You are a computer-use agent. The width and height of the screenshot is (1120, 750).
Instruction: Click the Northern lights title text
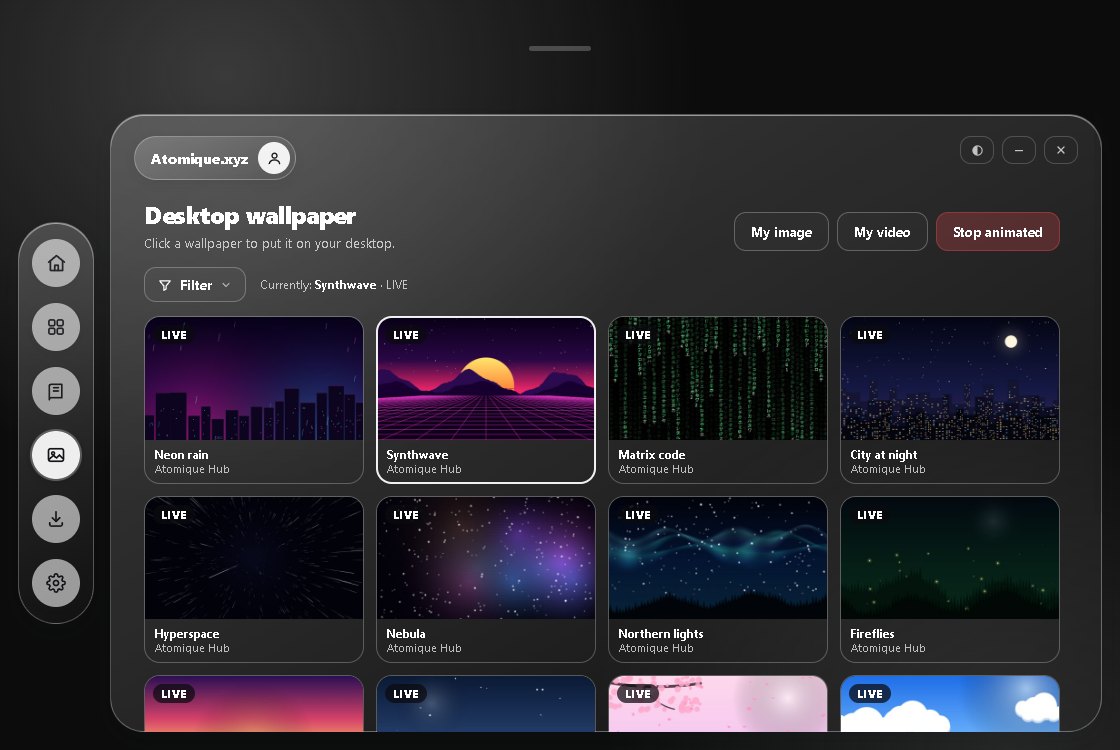(661, 634)
